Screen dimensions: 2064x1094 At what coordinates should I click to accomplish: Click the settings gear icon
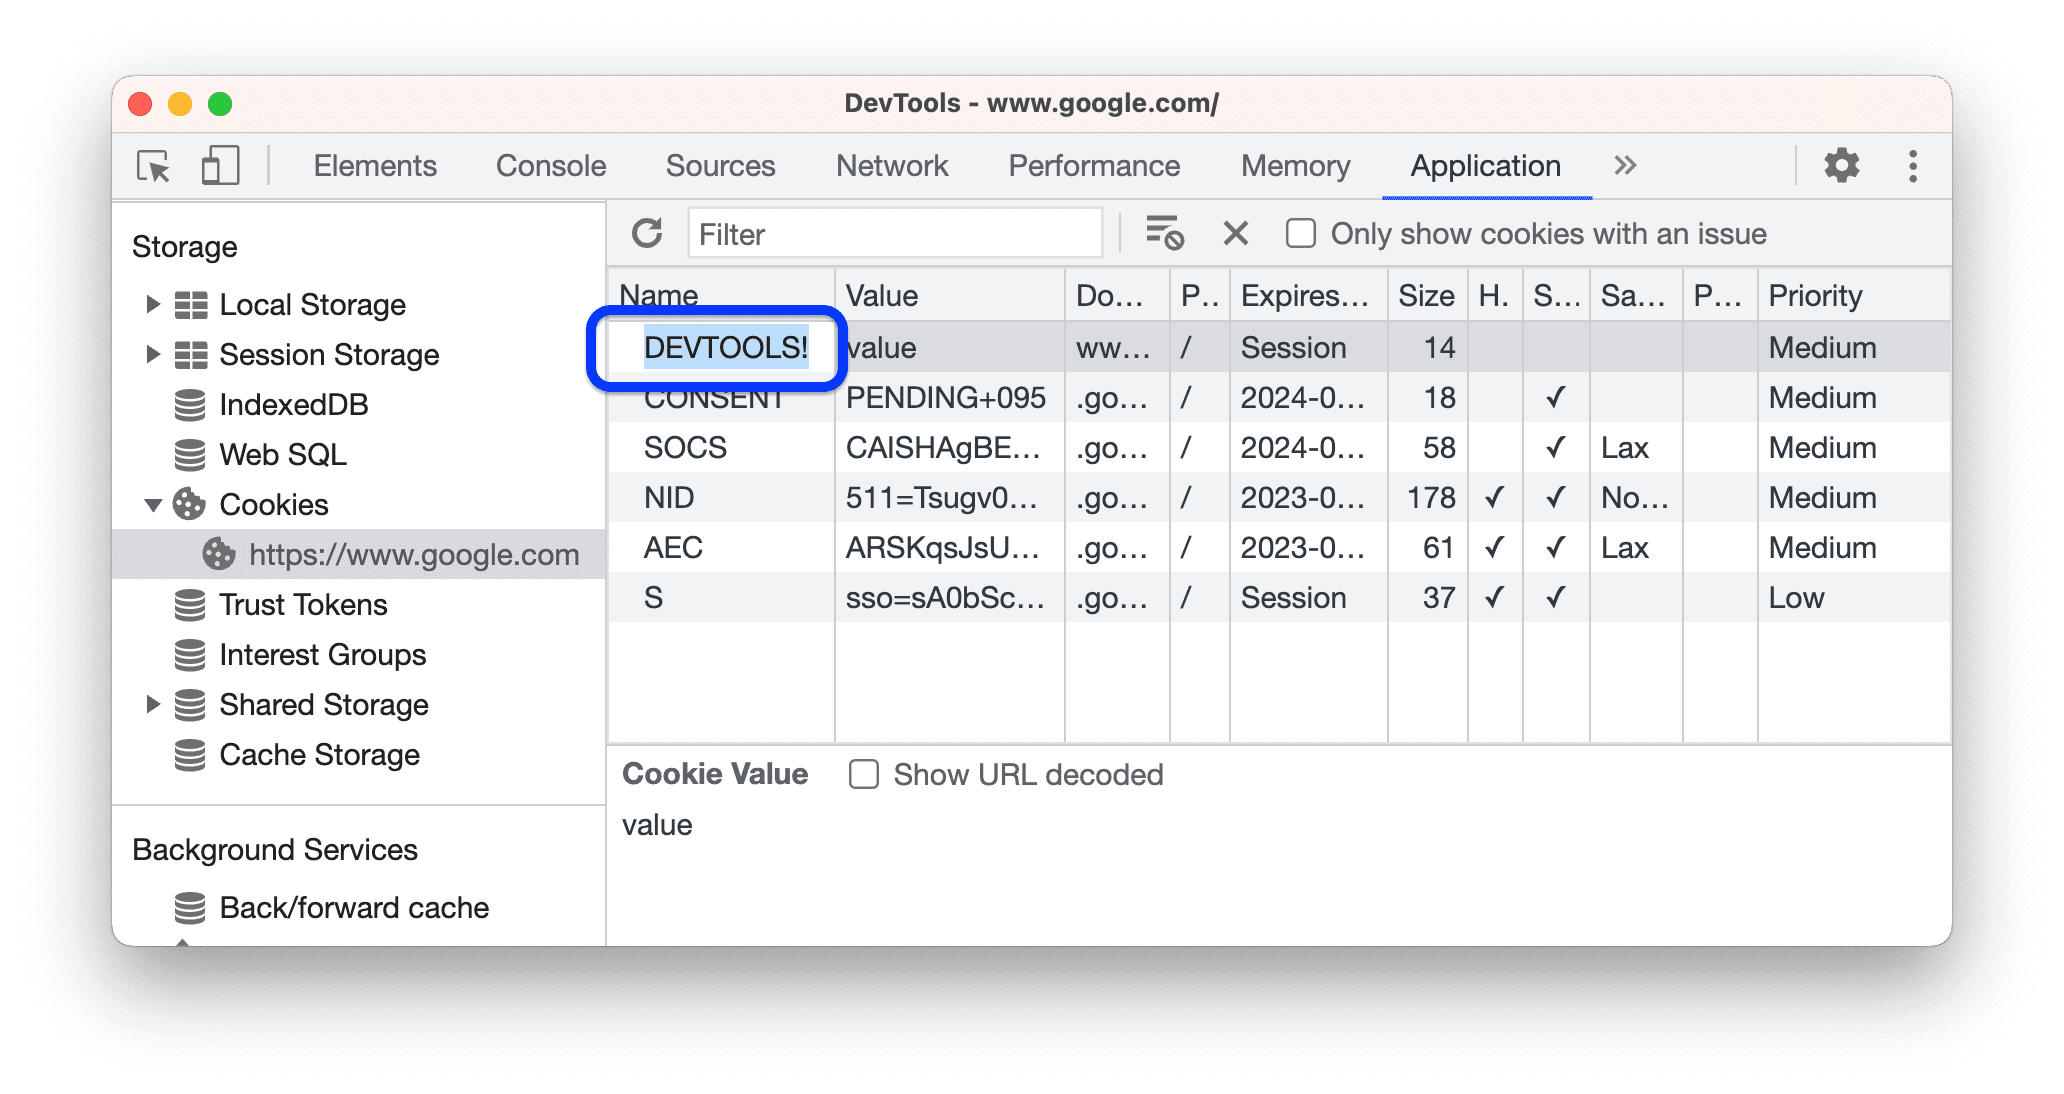click(1841, 165)
